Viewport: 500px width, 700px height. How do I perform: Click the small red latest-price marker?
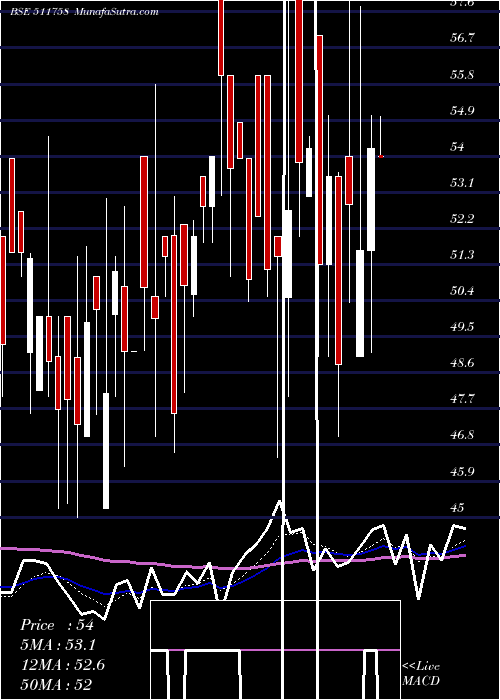coord(381,156)
